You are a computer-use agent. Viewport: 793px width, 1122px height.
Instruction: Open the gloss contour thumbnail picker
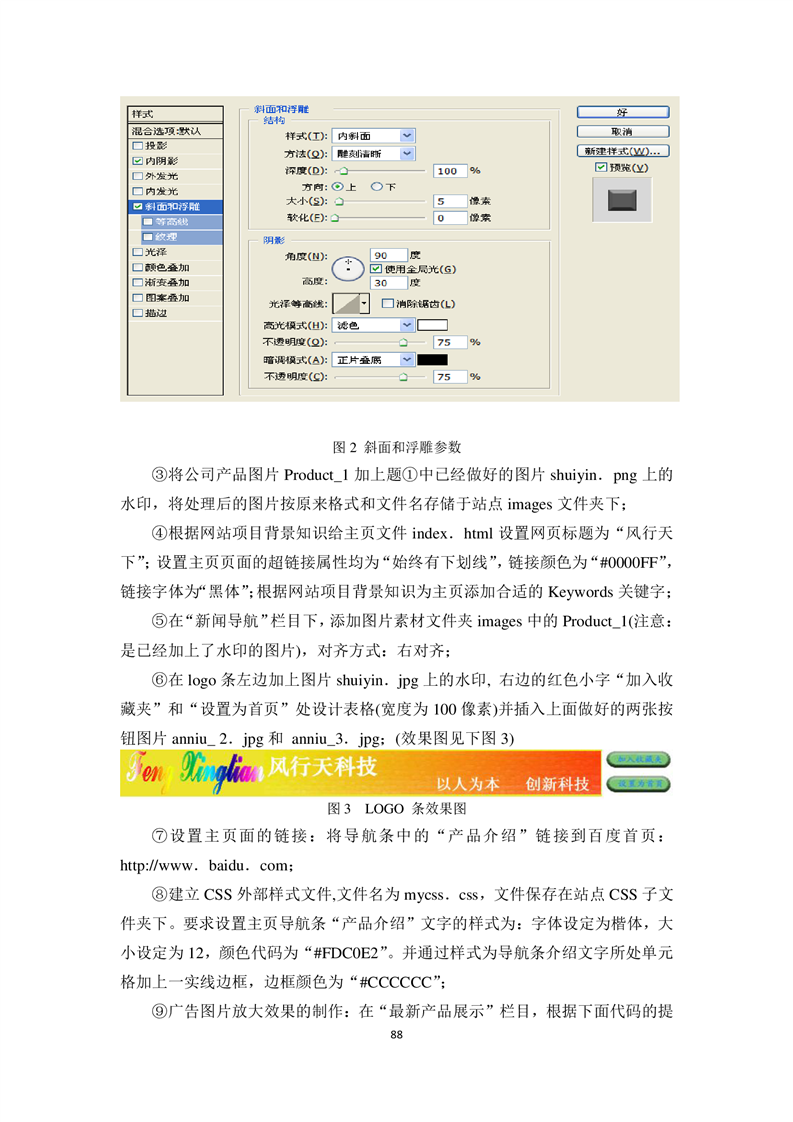pos(346,303)
